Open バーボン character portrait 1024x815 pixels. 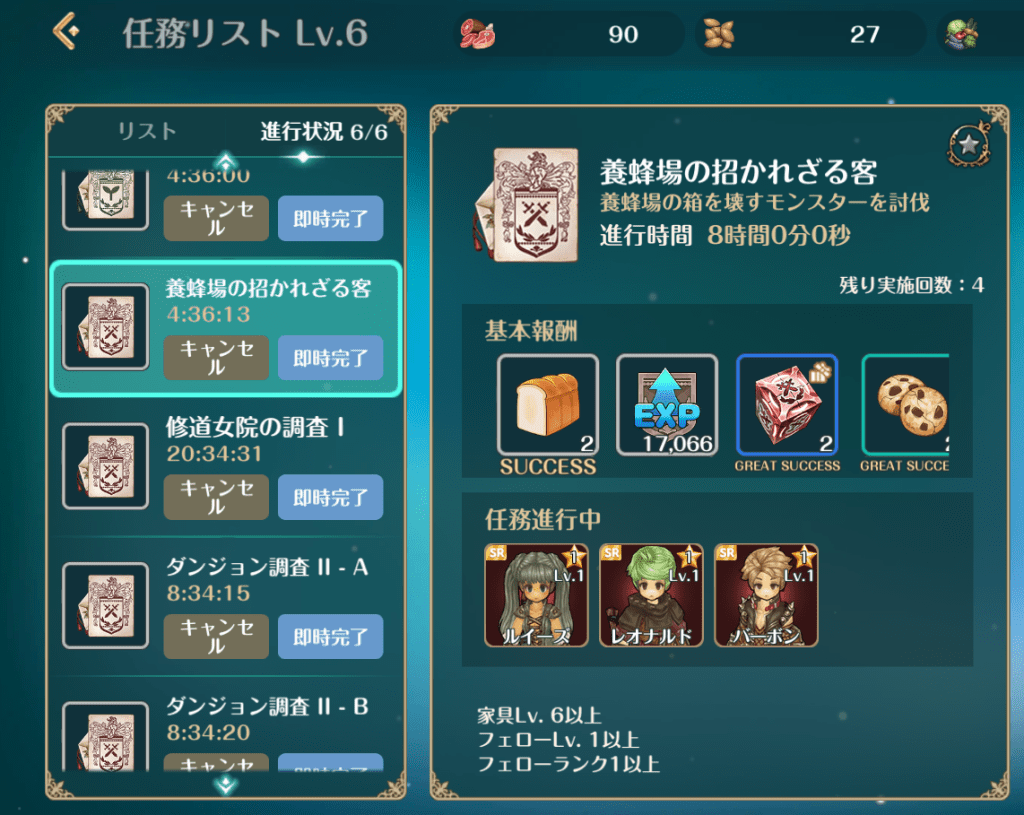[766, 595]
